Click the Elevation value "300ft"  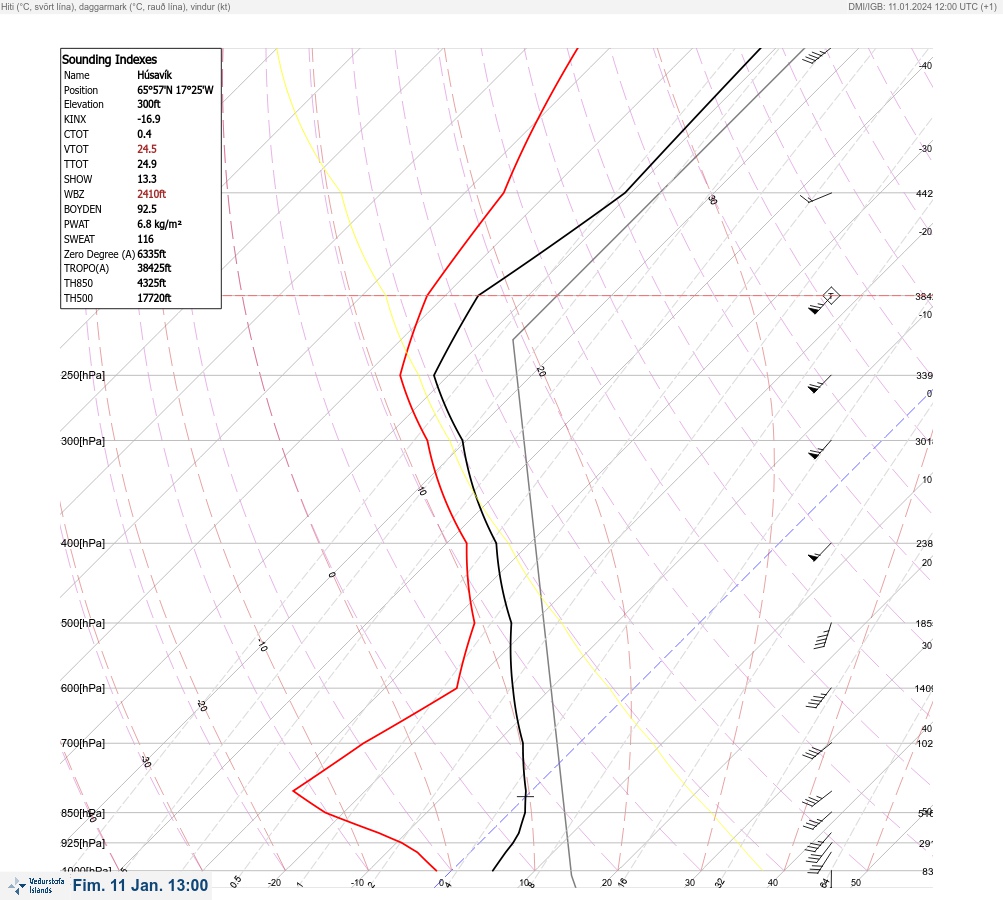[148, 104]
